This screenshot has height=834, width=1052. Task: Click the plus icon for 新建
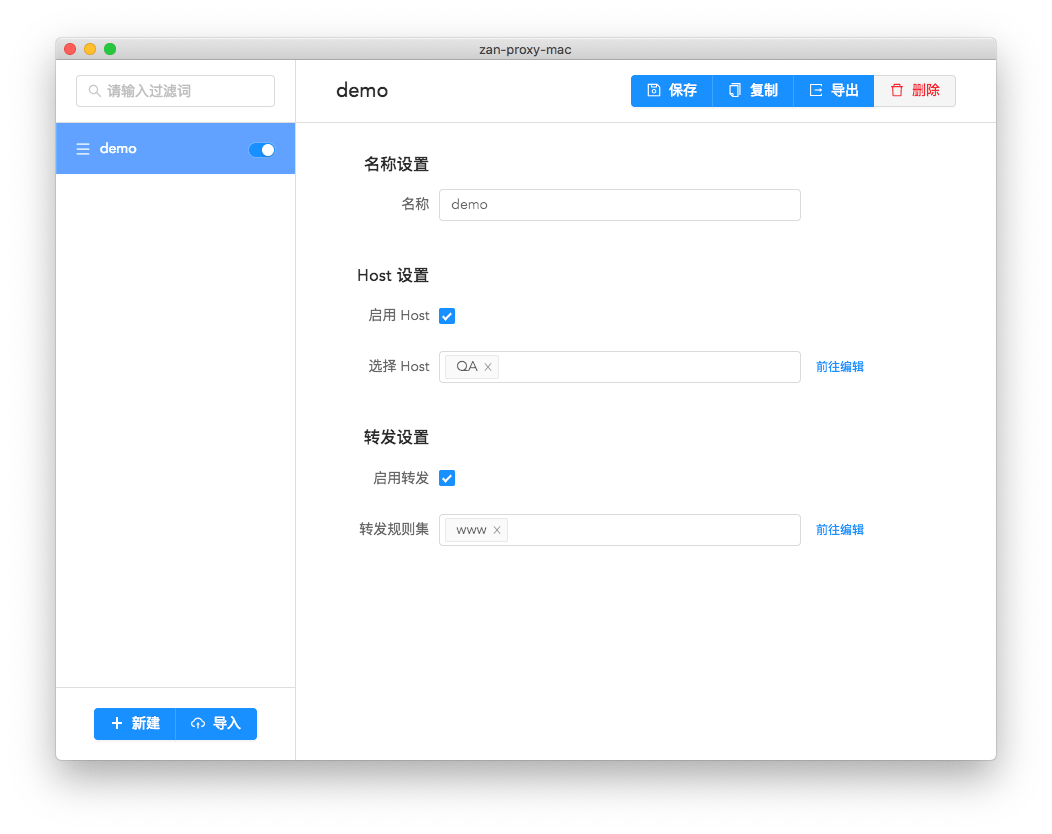click(x=117, y=723)
